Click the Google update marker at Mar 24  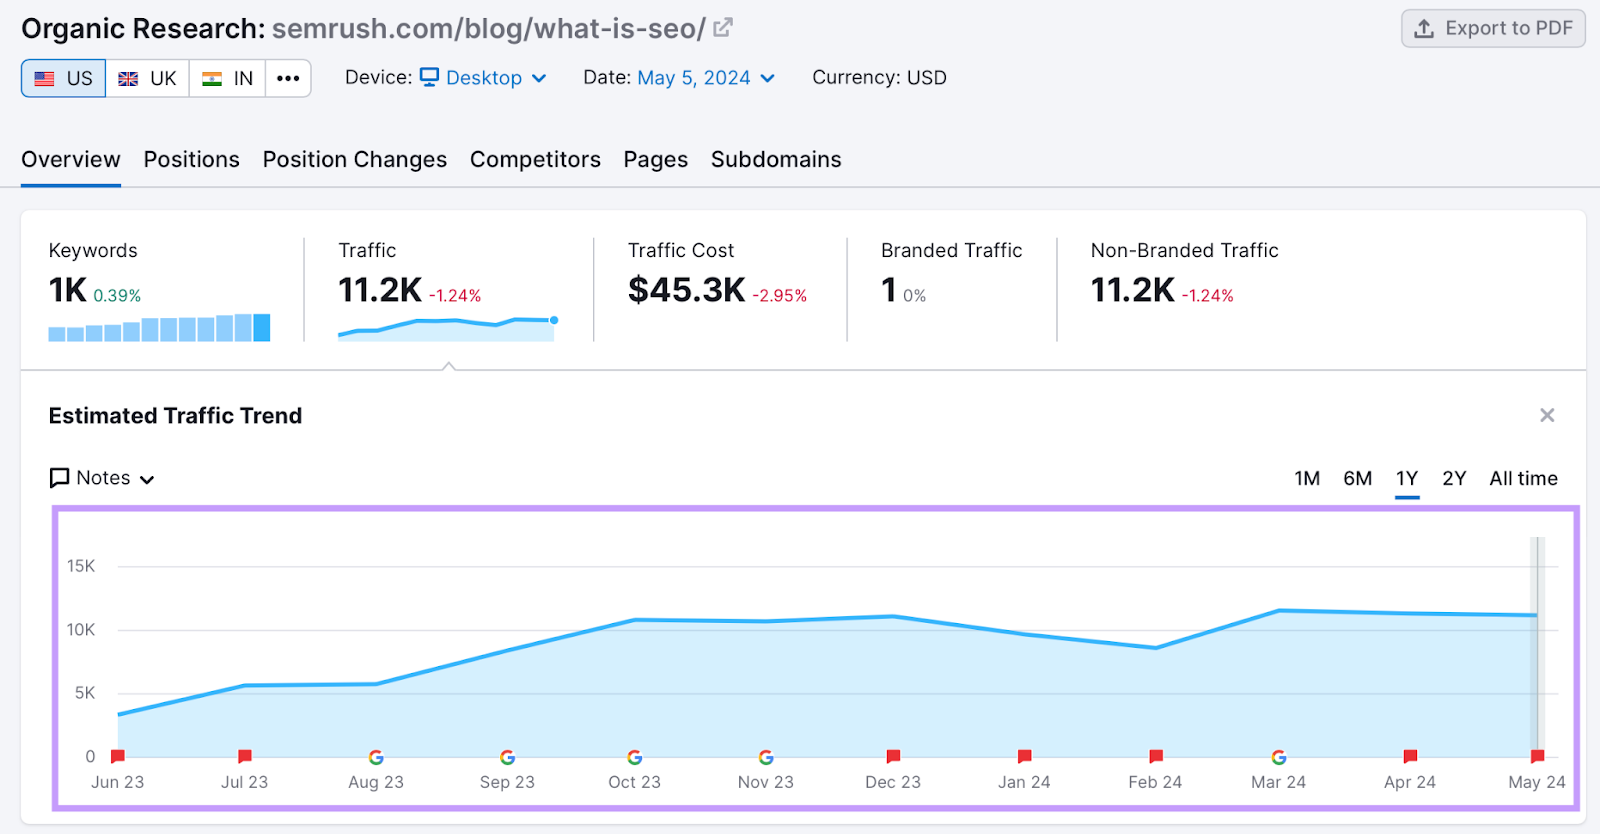coord(1278,757)
